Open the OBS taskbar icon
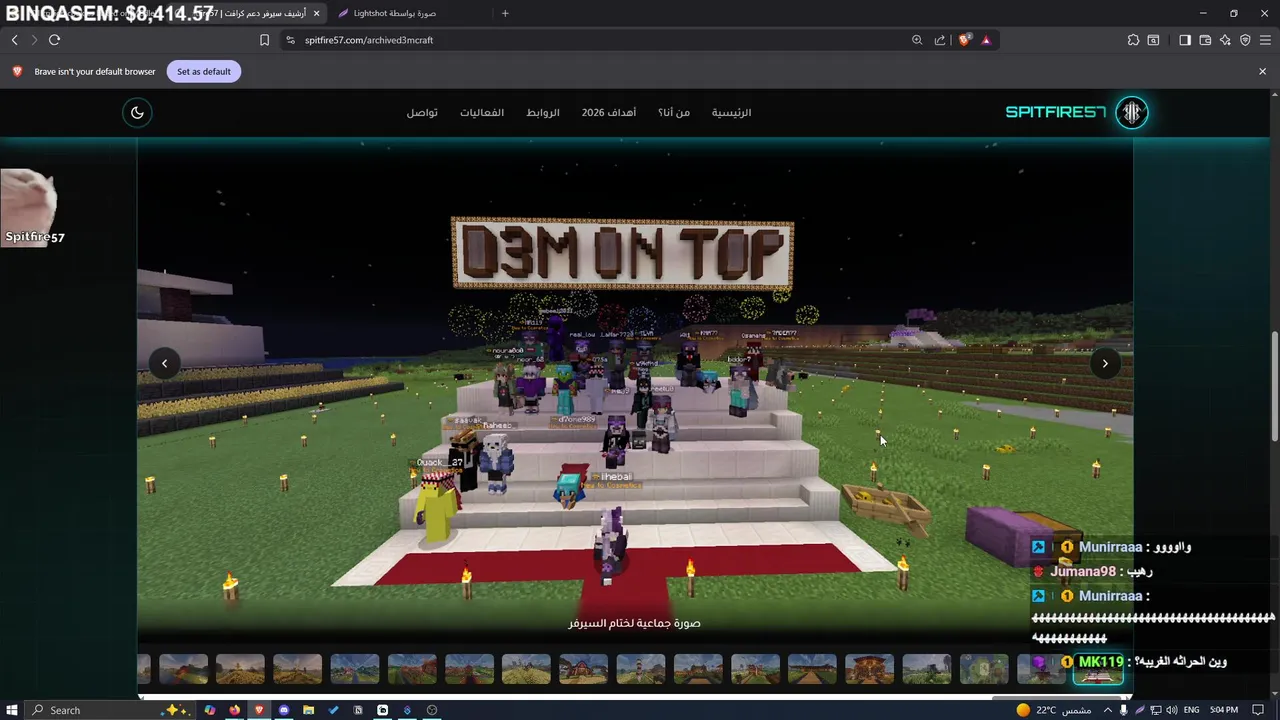 [432, 710]
